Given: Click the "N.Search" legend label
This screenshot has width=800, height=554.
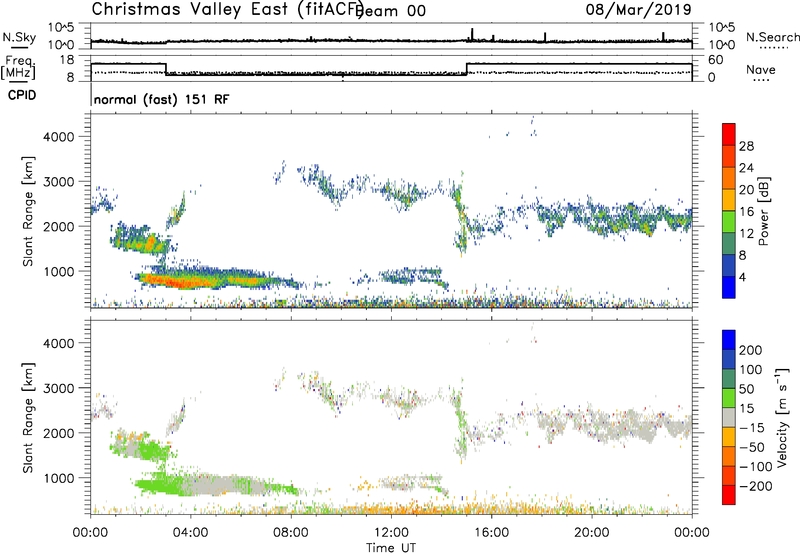Looking at the screenshot, I should pyautogui.click(x=772, y=37).
